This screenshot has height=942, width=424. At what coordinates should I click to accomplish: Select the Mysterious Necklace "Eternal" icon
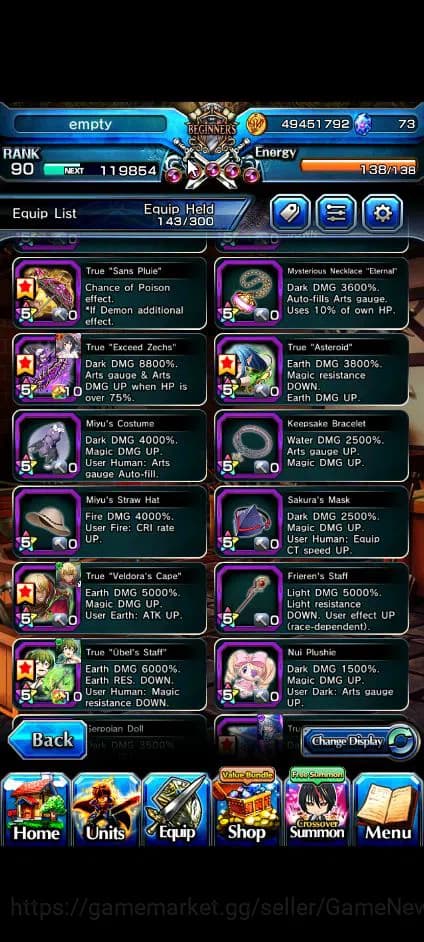tap(249, 294)
